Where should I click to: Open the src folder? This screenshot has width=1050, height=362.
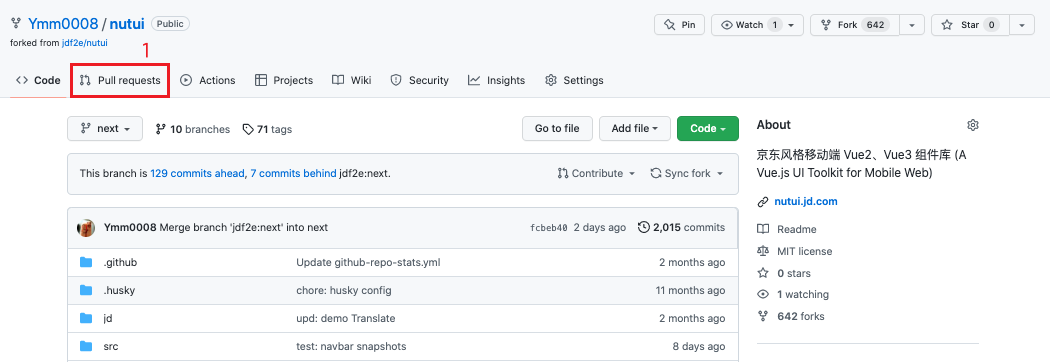[x=110, y=347]
